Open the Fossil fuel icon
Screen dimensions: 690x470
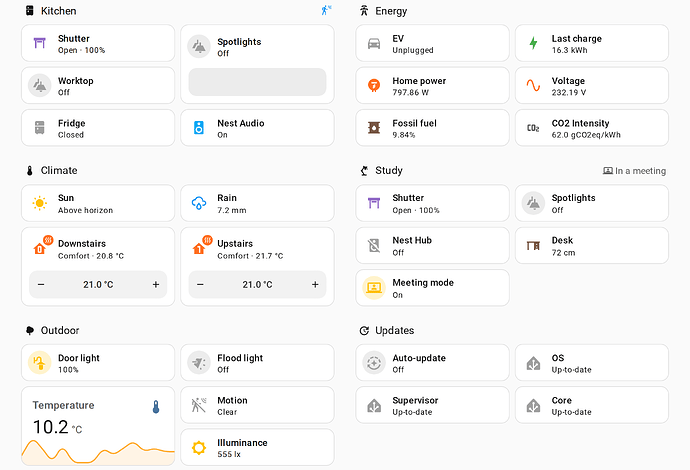point(374,128)
